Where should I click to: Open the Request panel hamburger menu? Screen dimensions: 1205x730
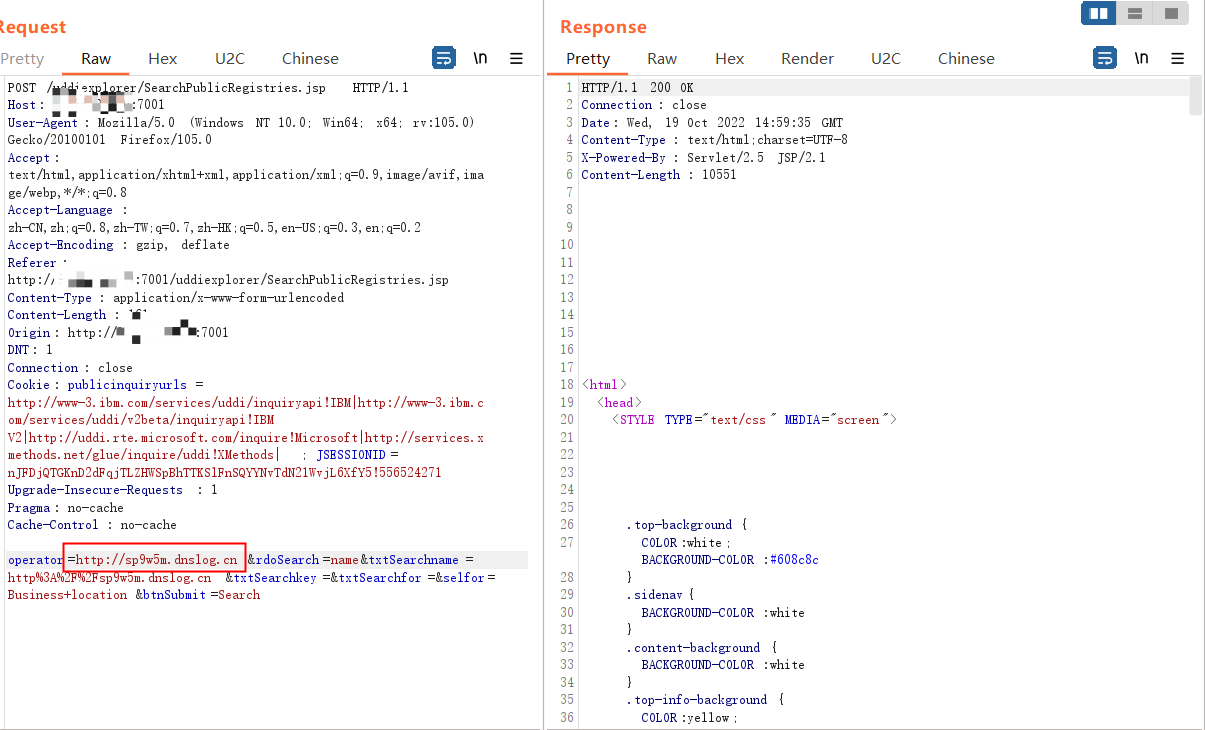point(517,58)
